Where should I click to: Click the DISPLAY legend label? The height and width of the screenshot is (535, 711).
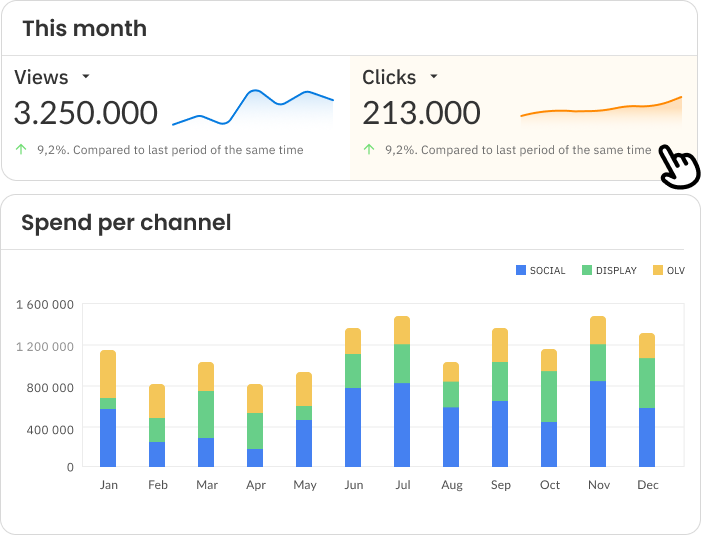pyautogui.click(x=616, y=271)
